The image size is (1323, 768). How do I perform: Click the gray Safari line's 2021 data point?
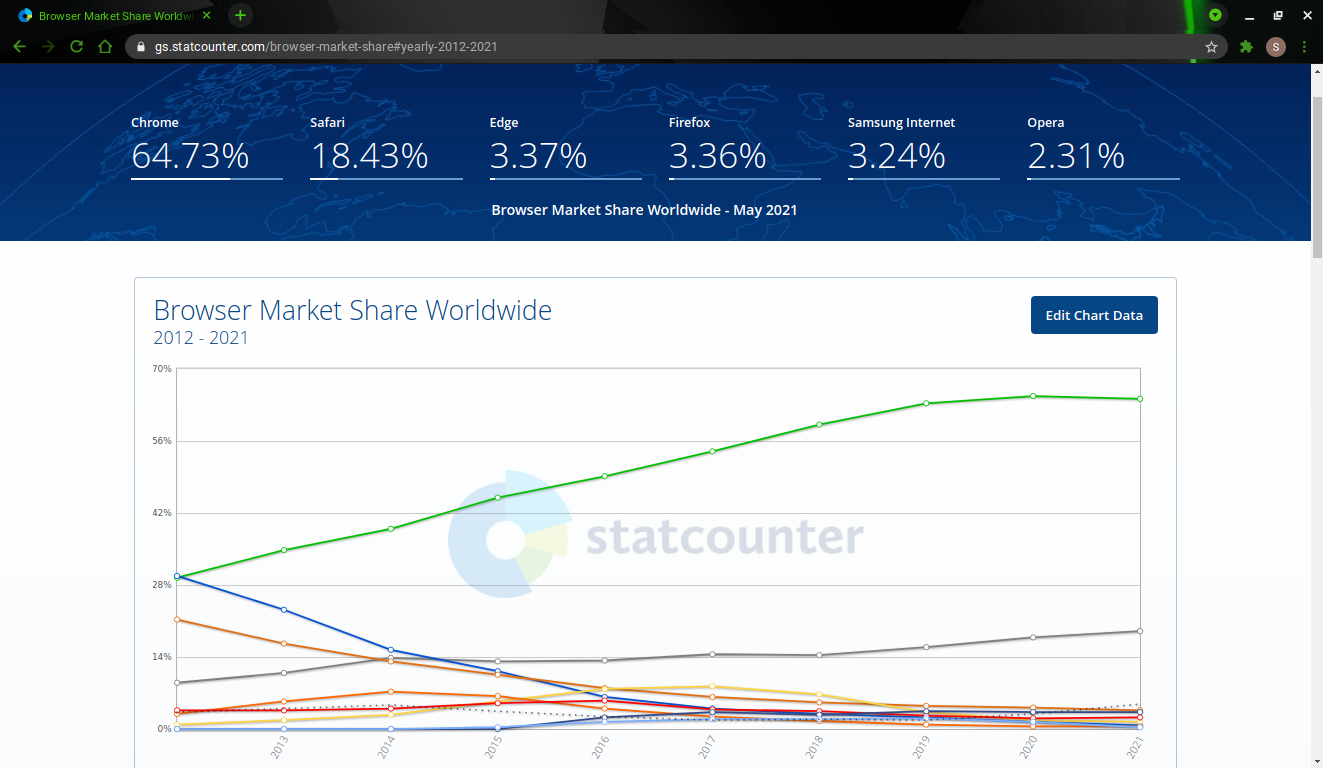(1139, 631)
